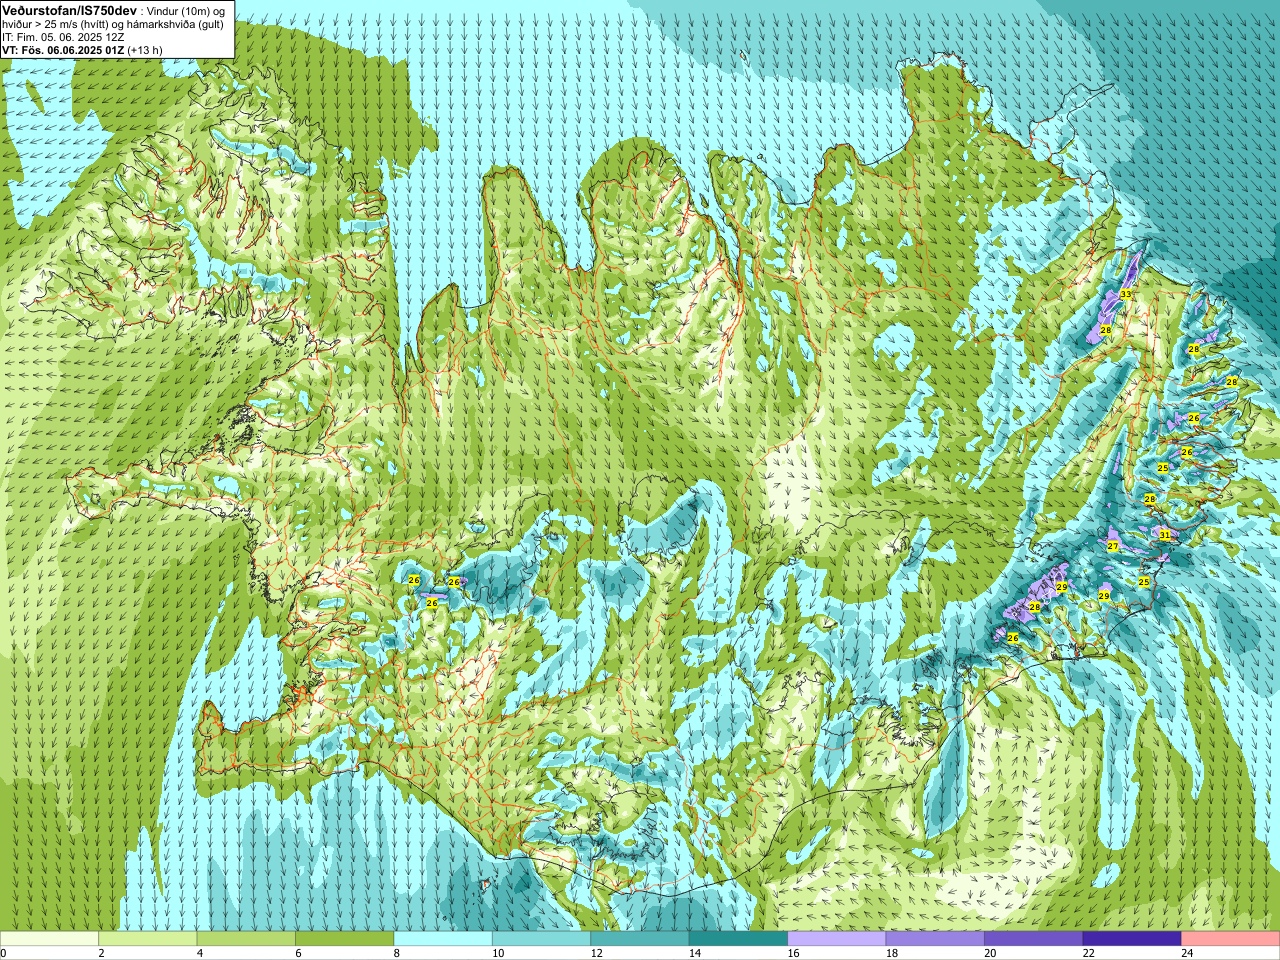Pick the 0–2 m/s pale yellow swatch
Image resolution: width=1280 pixels, height=960 pixels.
click(49, 939)
